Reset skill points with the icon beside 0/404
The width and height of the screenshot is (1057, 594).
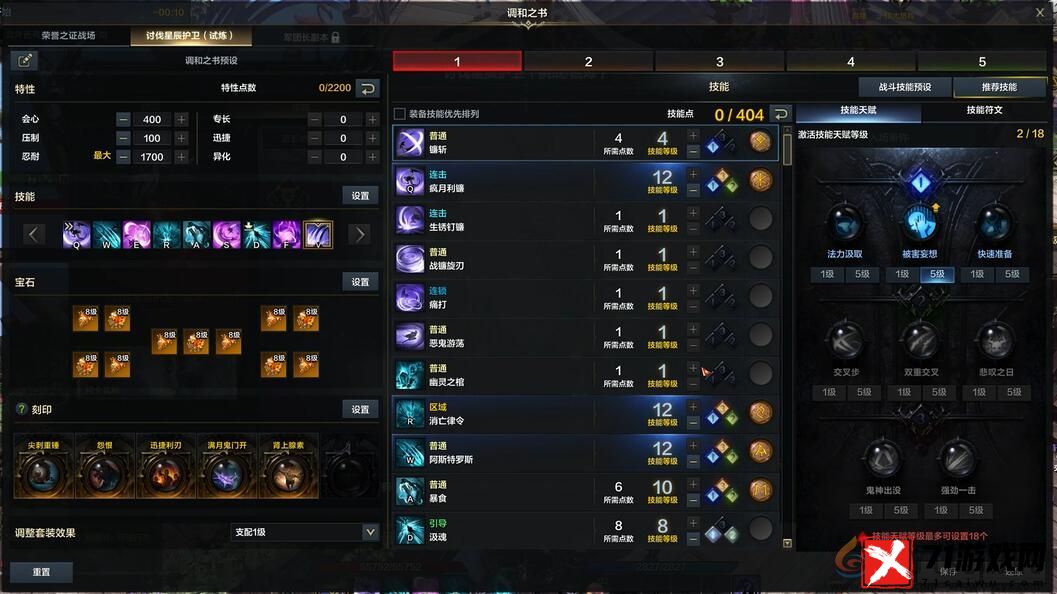pyautogui.click(x=780, y=114)
